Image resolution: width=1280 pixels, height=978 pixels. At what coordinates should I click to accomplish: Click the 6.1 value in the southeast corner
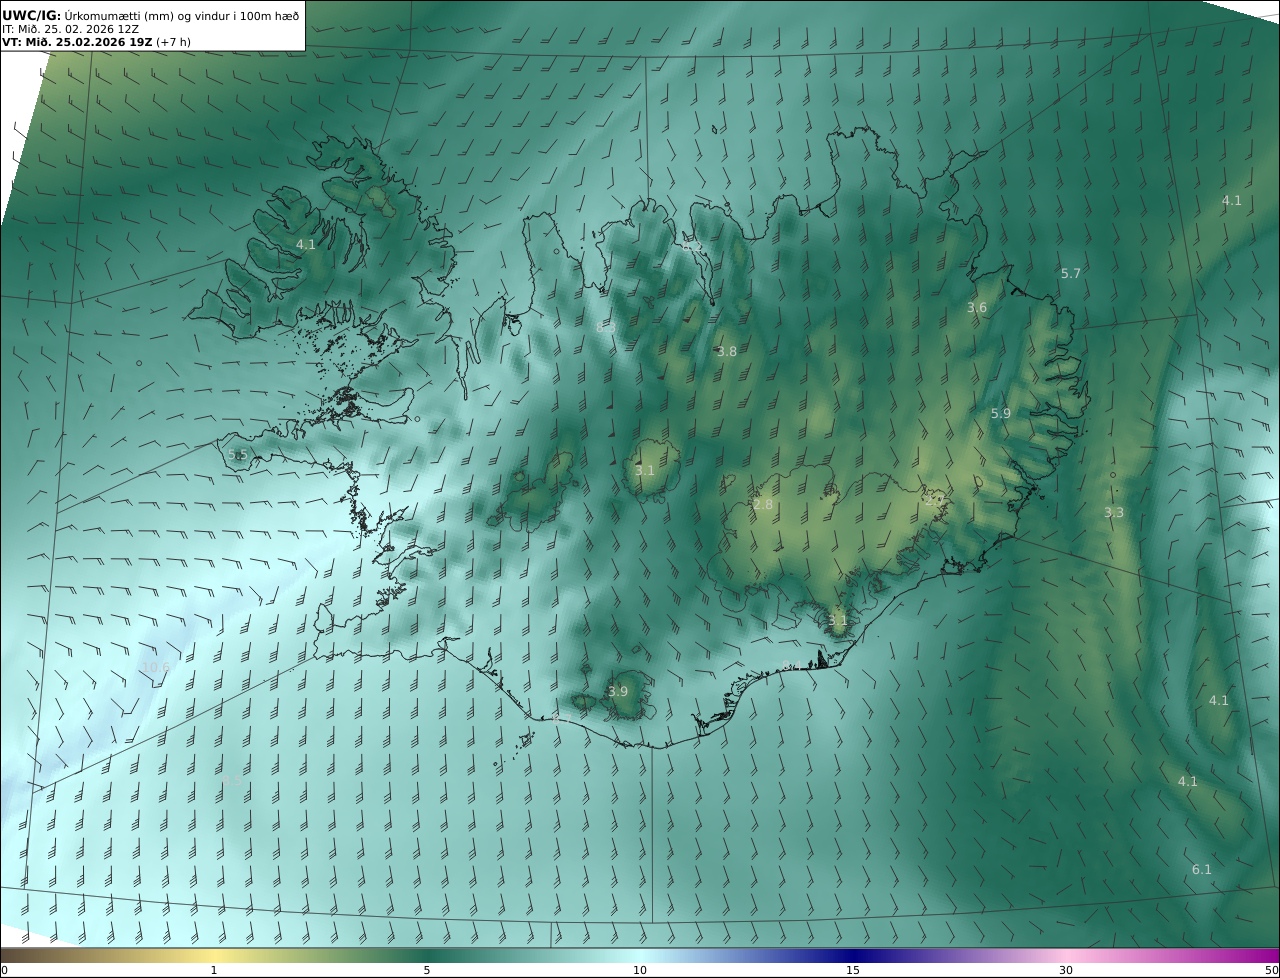coord(1202,869)
